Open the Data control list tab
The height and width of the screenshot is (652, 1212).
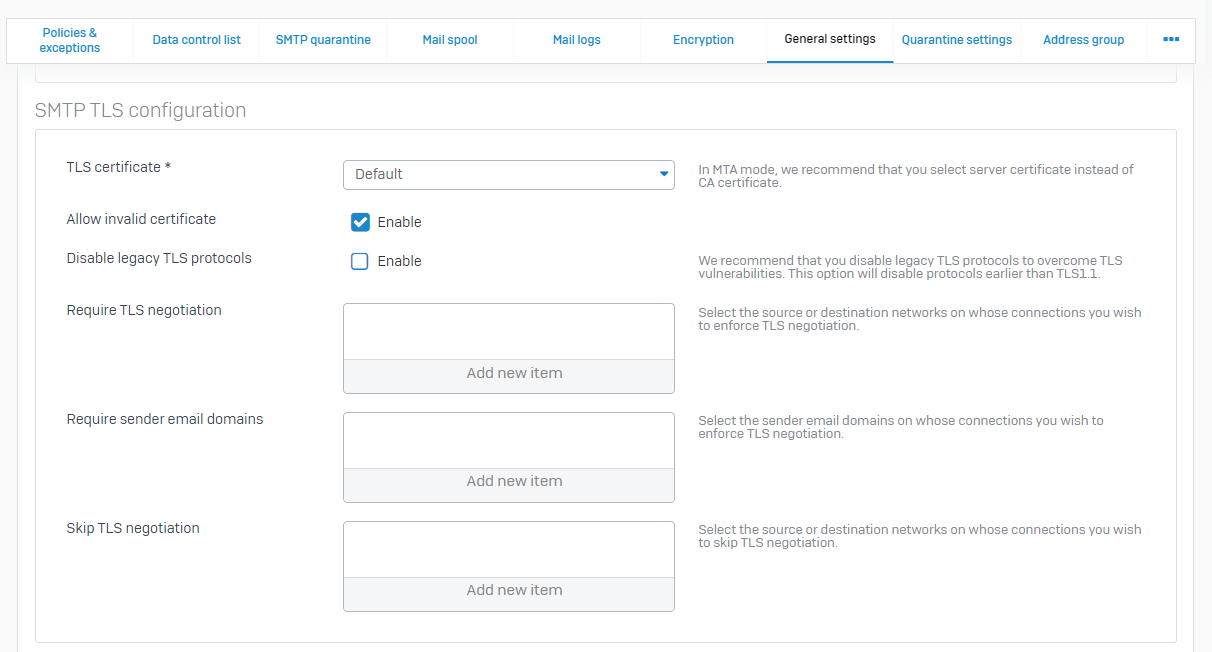tap(196, 40)
